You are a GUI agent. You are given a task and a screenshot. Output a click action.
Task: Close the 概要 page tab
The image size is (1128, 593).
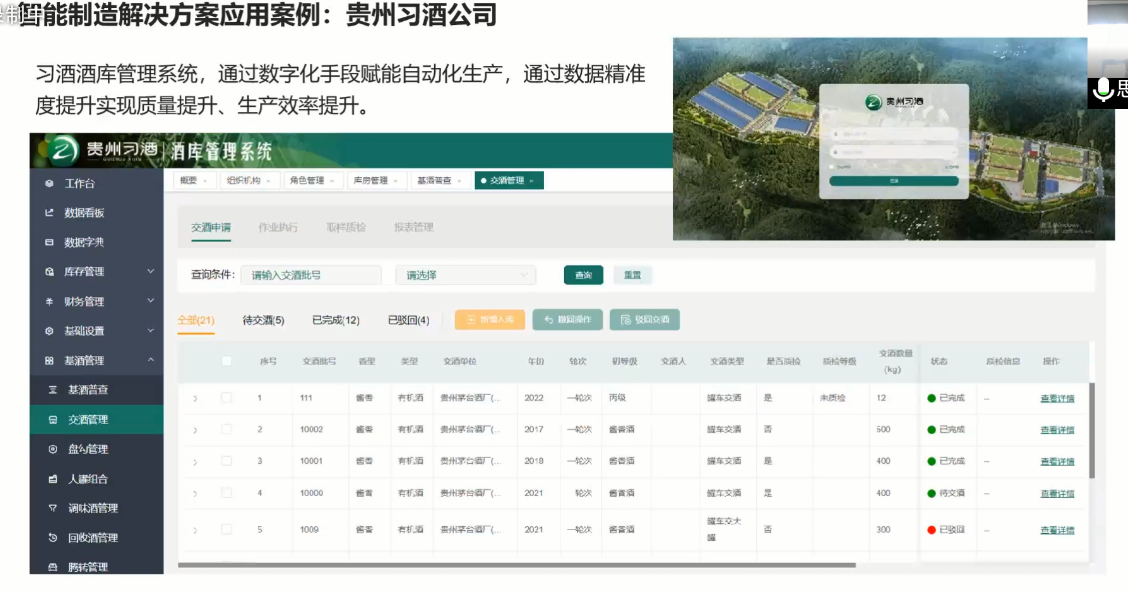tap(205, 181)
